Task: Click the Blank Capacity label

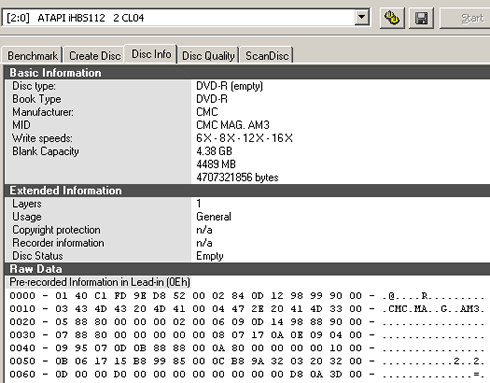Action: pyautogui.click(x=46, y=151)
